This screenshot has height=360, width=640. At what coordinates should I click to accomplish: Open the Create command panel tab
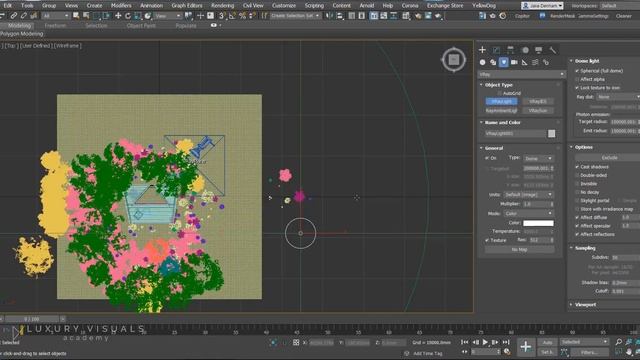pos(482,50)
